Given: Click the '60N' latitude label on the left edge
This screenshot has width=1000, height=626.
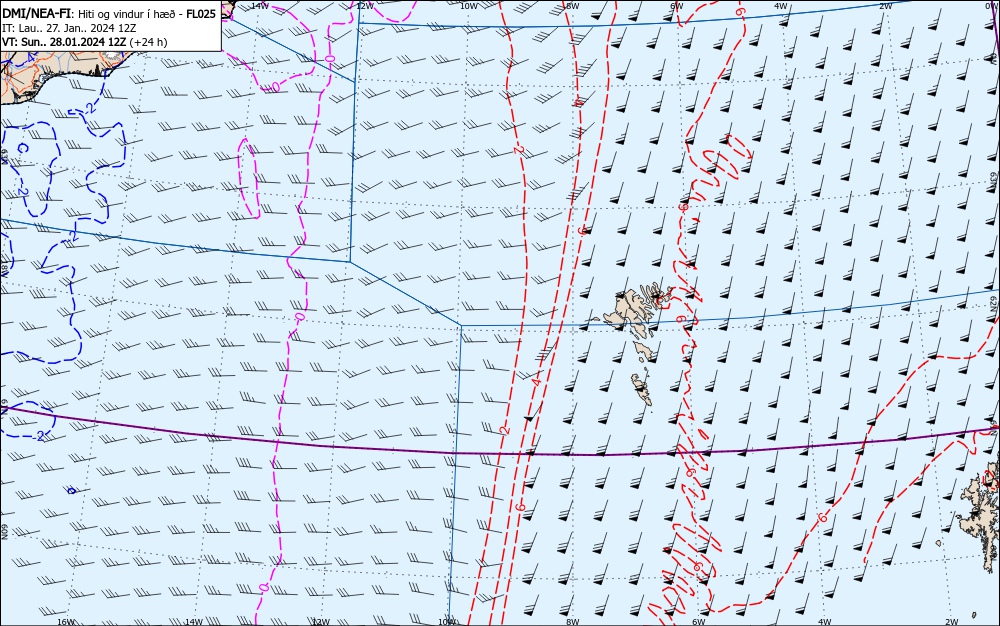Looking at the screenshot, I should (x=4, y=532).
